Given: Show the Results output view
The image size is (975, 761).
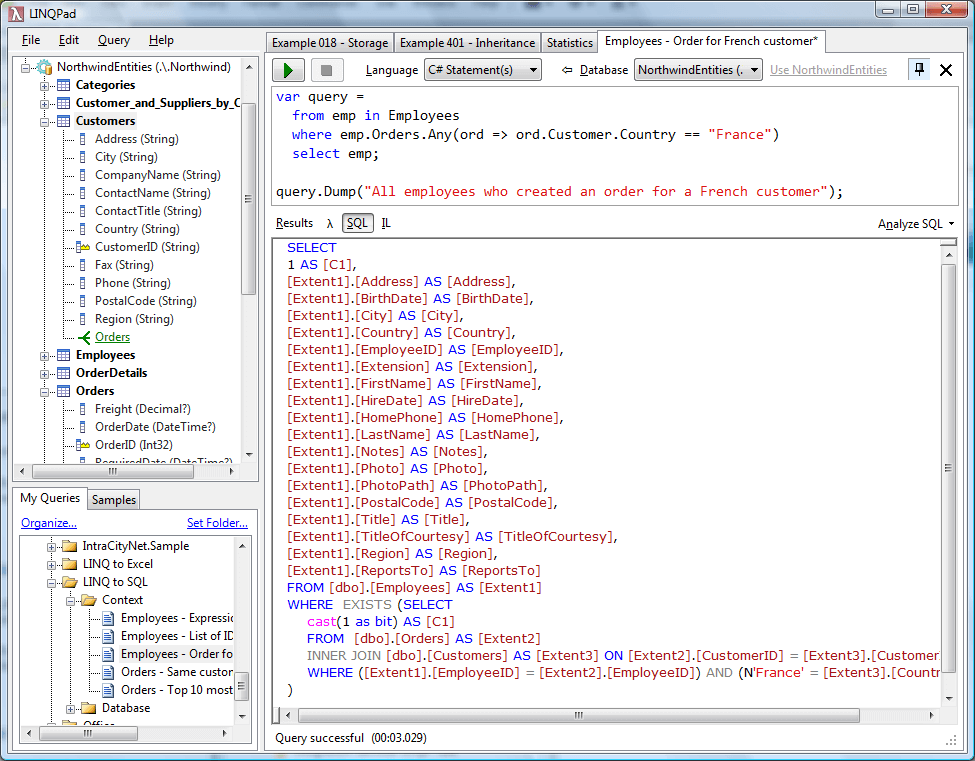Looking at the screenshot, I should 295,223.
